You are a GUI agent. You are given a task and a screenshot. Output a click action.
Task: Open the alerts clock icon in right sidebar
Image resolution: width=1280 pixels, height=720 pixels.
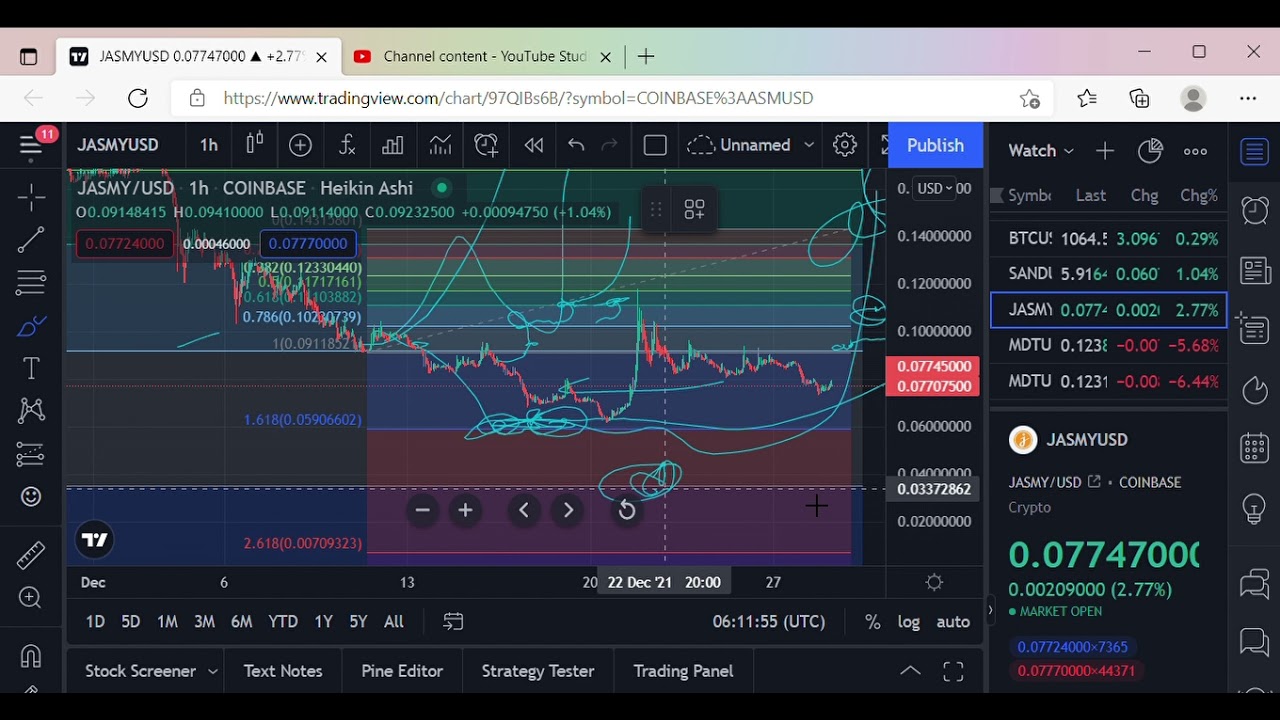pyautogui.click(x=1254, y=210)
